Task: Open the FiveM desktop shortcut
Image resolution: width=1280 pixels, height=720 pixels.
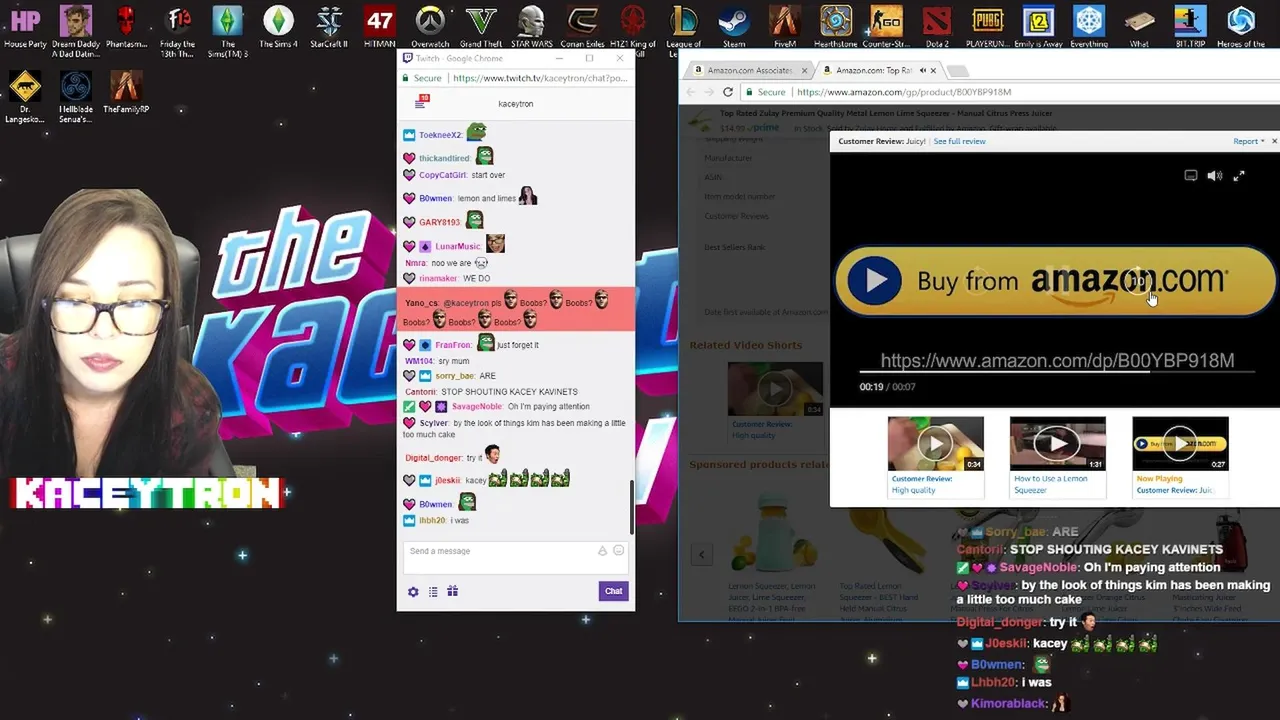Action: [785, 26]
